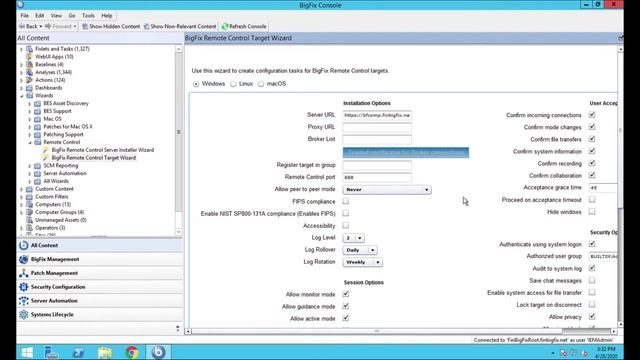Viewport: 640px width, 360px height.
Task: Open Server Automation domain icon
Action: (x=24, y=300)
